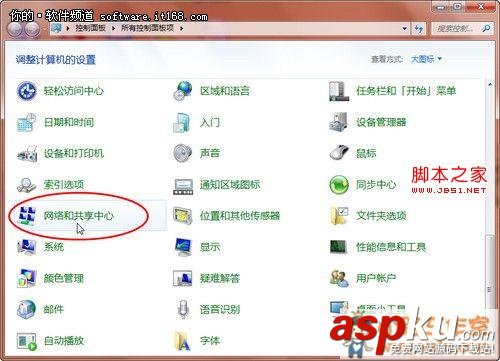
Task: Click the scrollbar up arrow
Action: (490, 85)
